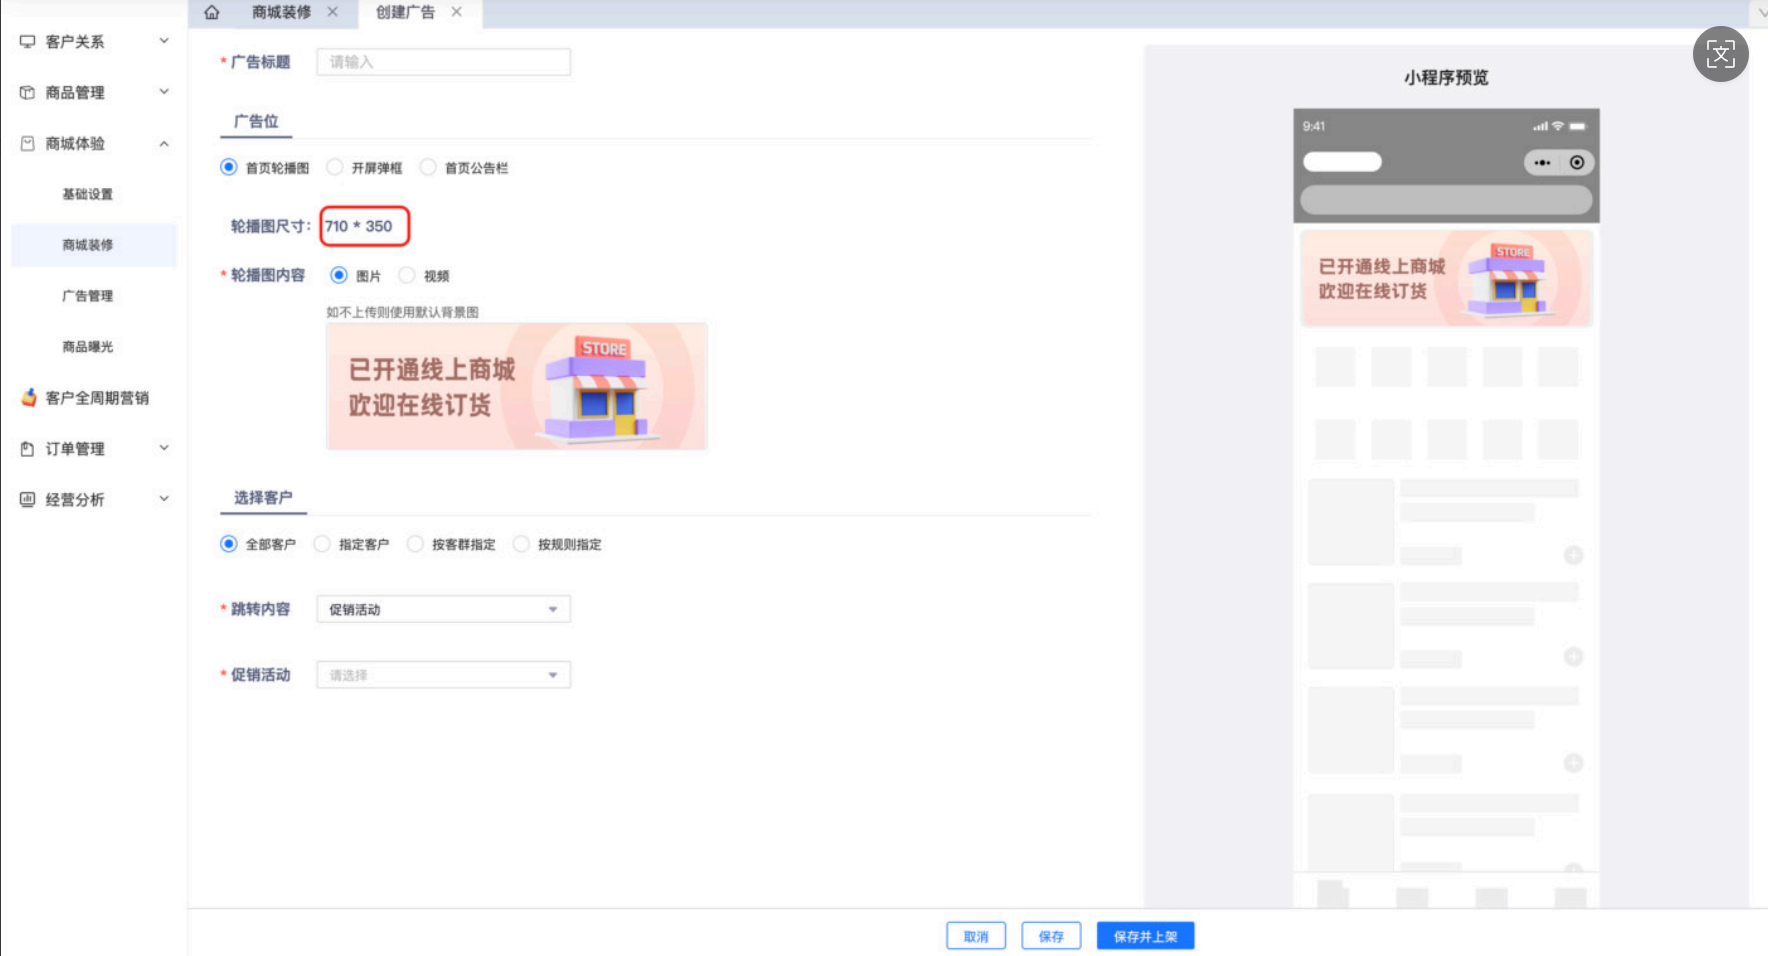Image resolution: width=1768 pixels, height=956 pixels.
Task: Click the home icon tab
Action: 212,13
